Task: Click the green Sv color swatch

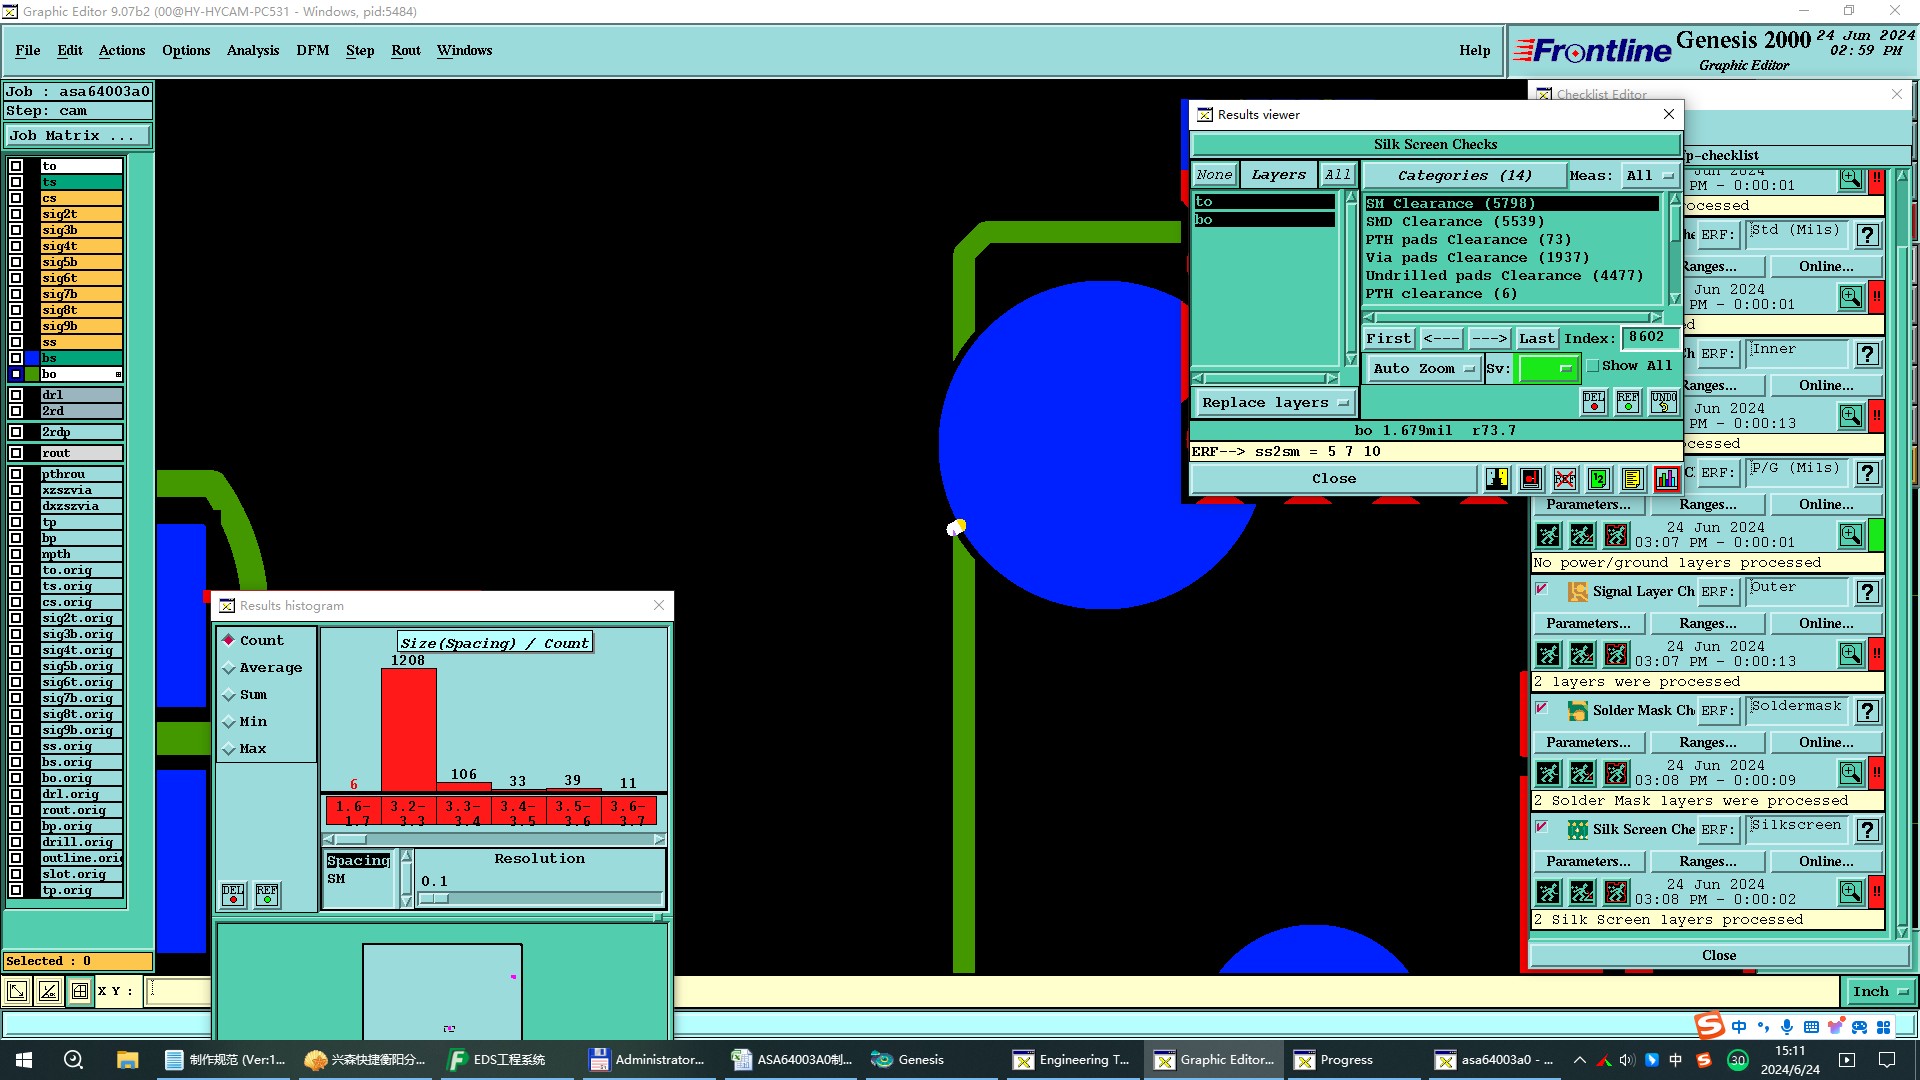Action: pos(1547,369)
